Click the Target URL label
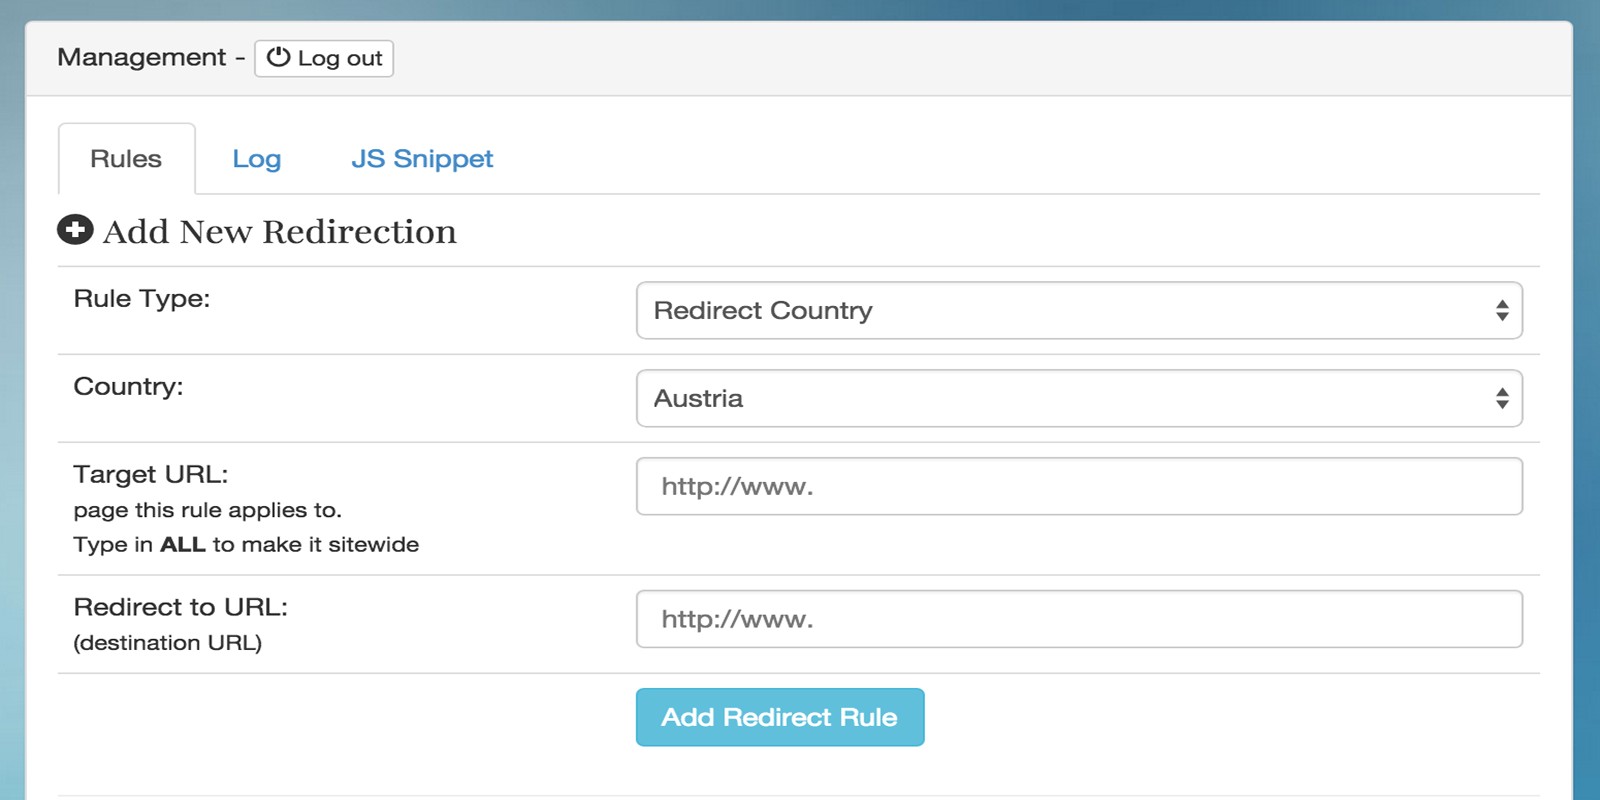Image resolution: width=1600 pixels, height=800 pixels. [151, 474]
